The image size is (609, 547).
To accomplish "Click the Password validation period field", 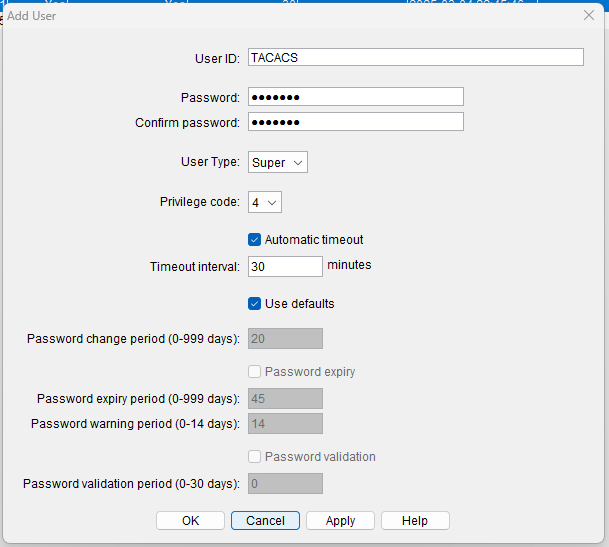I will 285,484.
